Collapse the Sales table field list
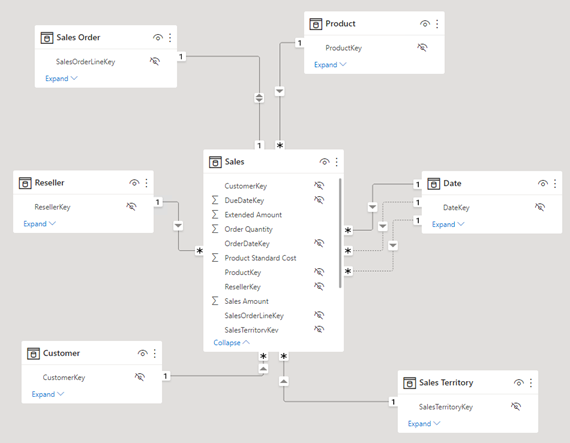This screenshot has height=443, width=570. (232, 343)
